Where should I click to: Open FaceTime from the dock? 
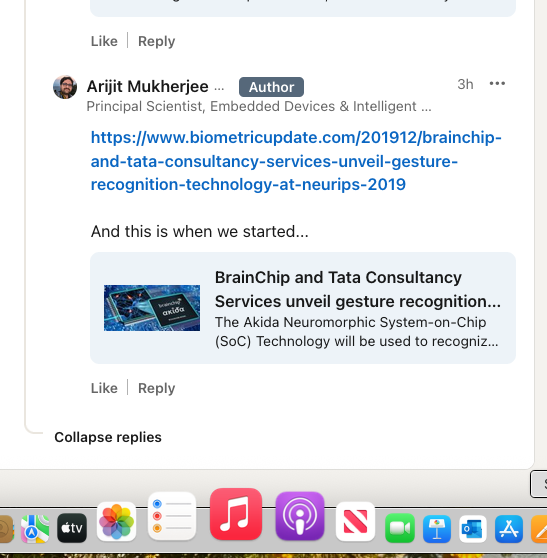[400, 528]
